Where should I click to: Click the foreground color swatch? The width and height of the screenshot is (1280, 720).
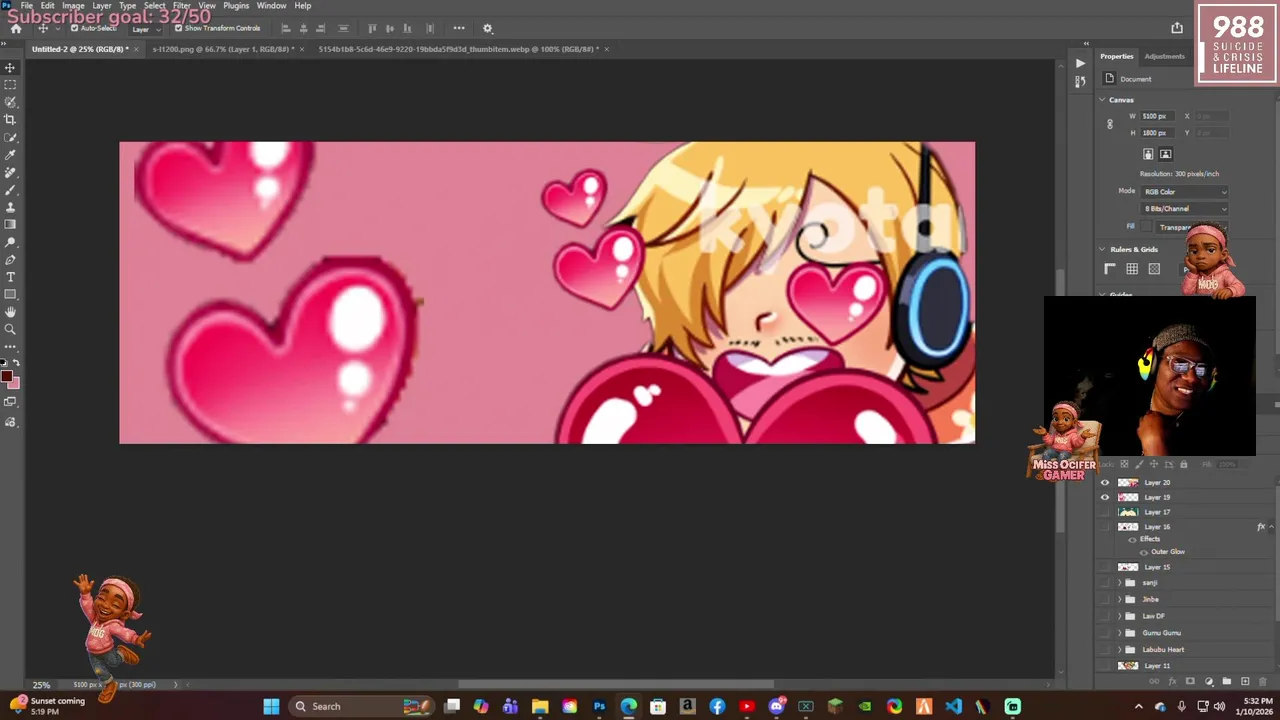[6, 377]
